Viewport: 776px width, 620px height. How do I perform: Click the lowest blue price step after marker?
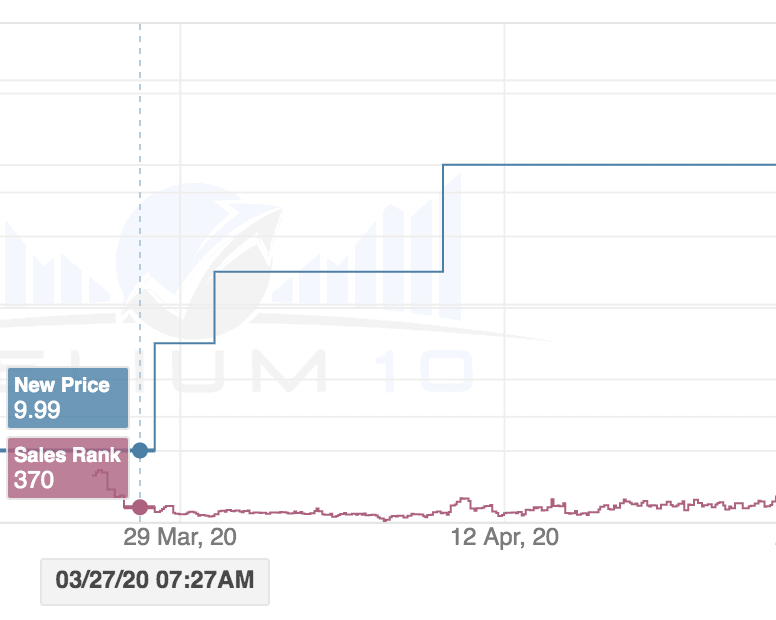click(x=185, y=343)
